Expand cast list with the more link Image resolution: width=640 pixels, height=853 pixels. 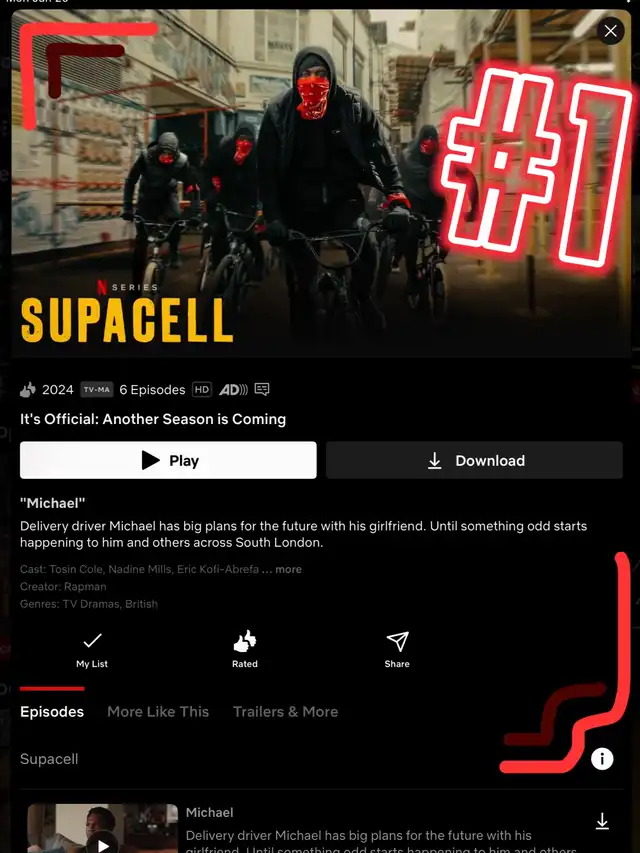(x=288, y=569)
